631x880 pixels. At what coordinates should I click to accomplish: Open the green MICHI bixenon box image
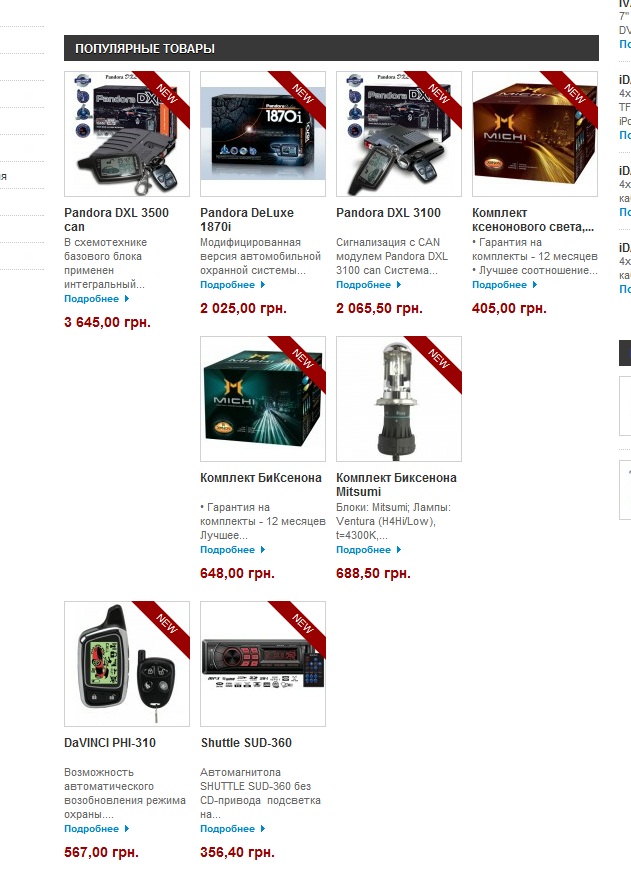(x=263, y=398)
